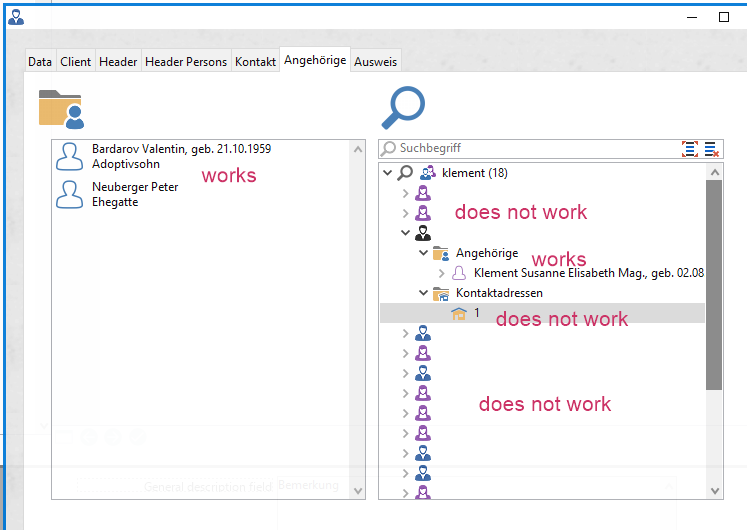
Task: Collapse the klement (18) root node
Action: 388,173
